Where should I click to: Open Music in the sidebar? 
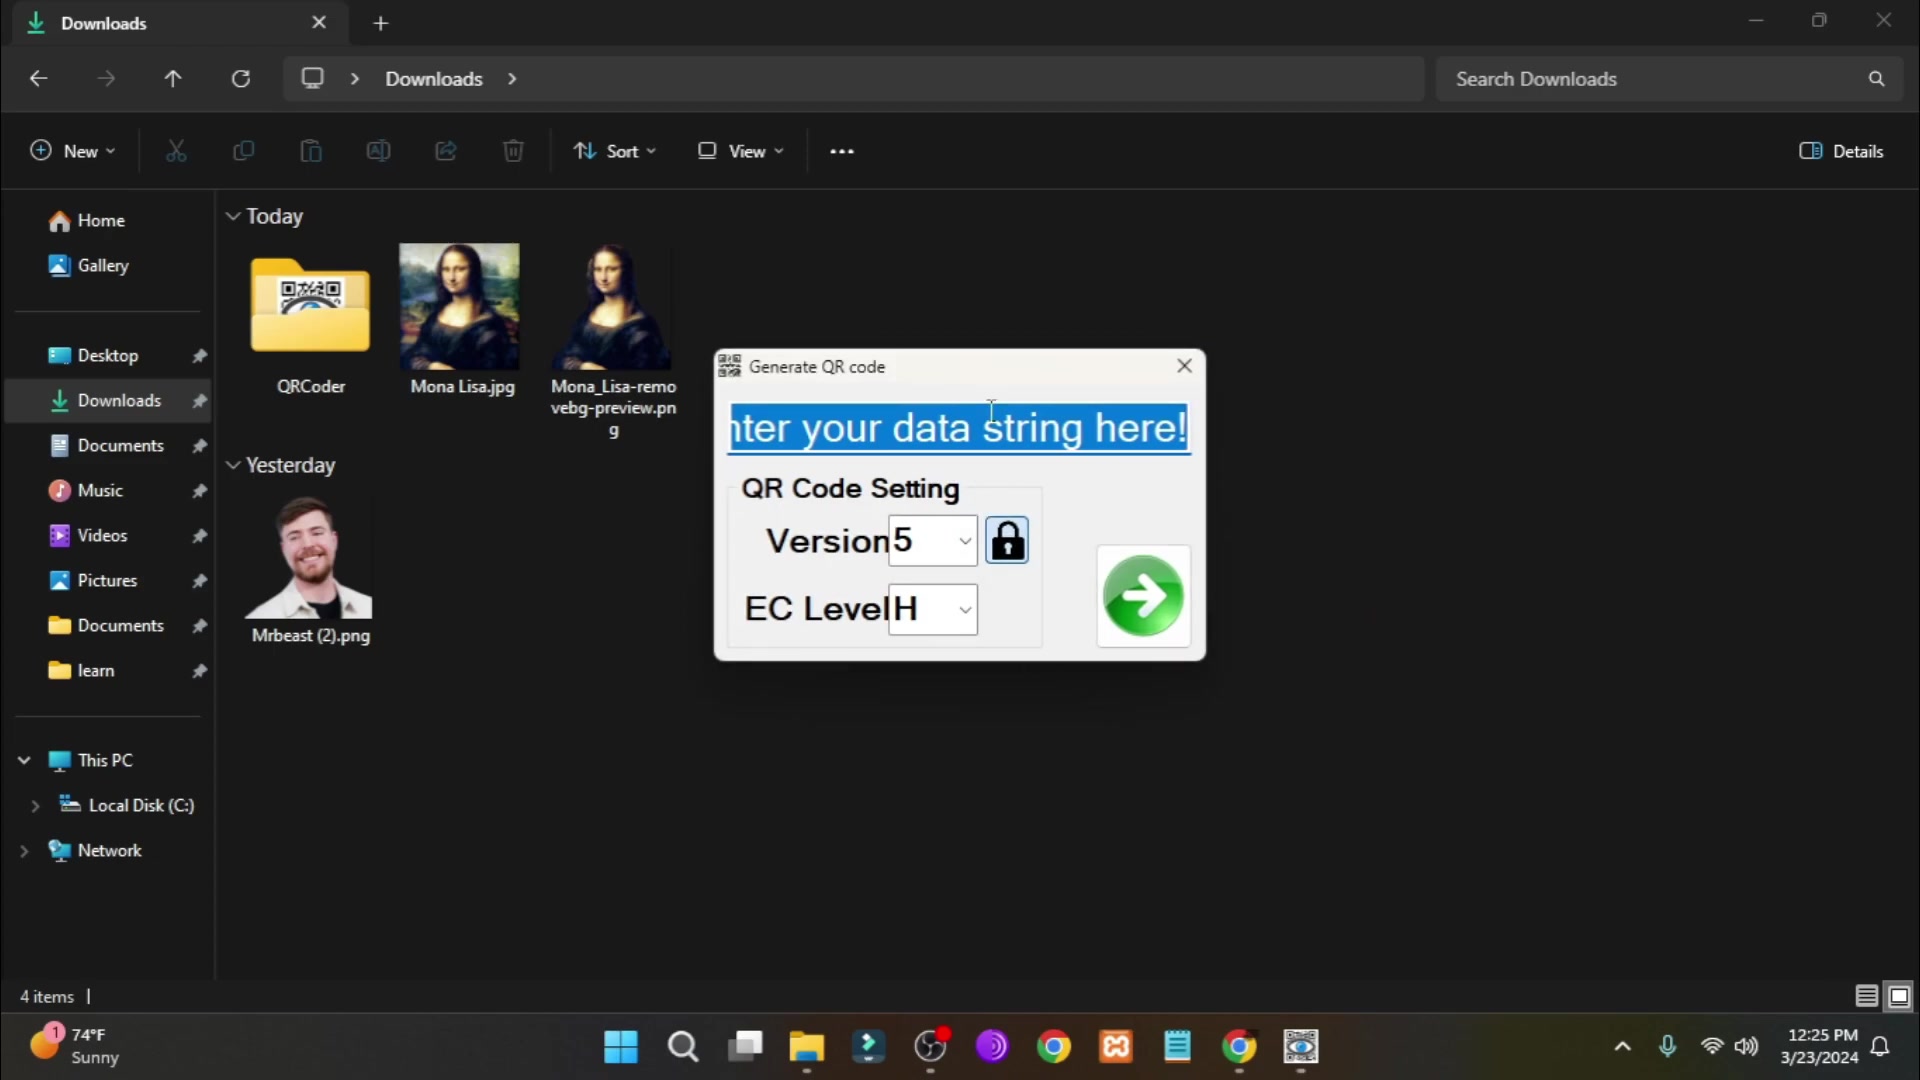pyautogui.click(x=100, y=490)
